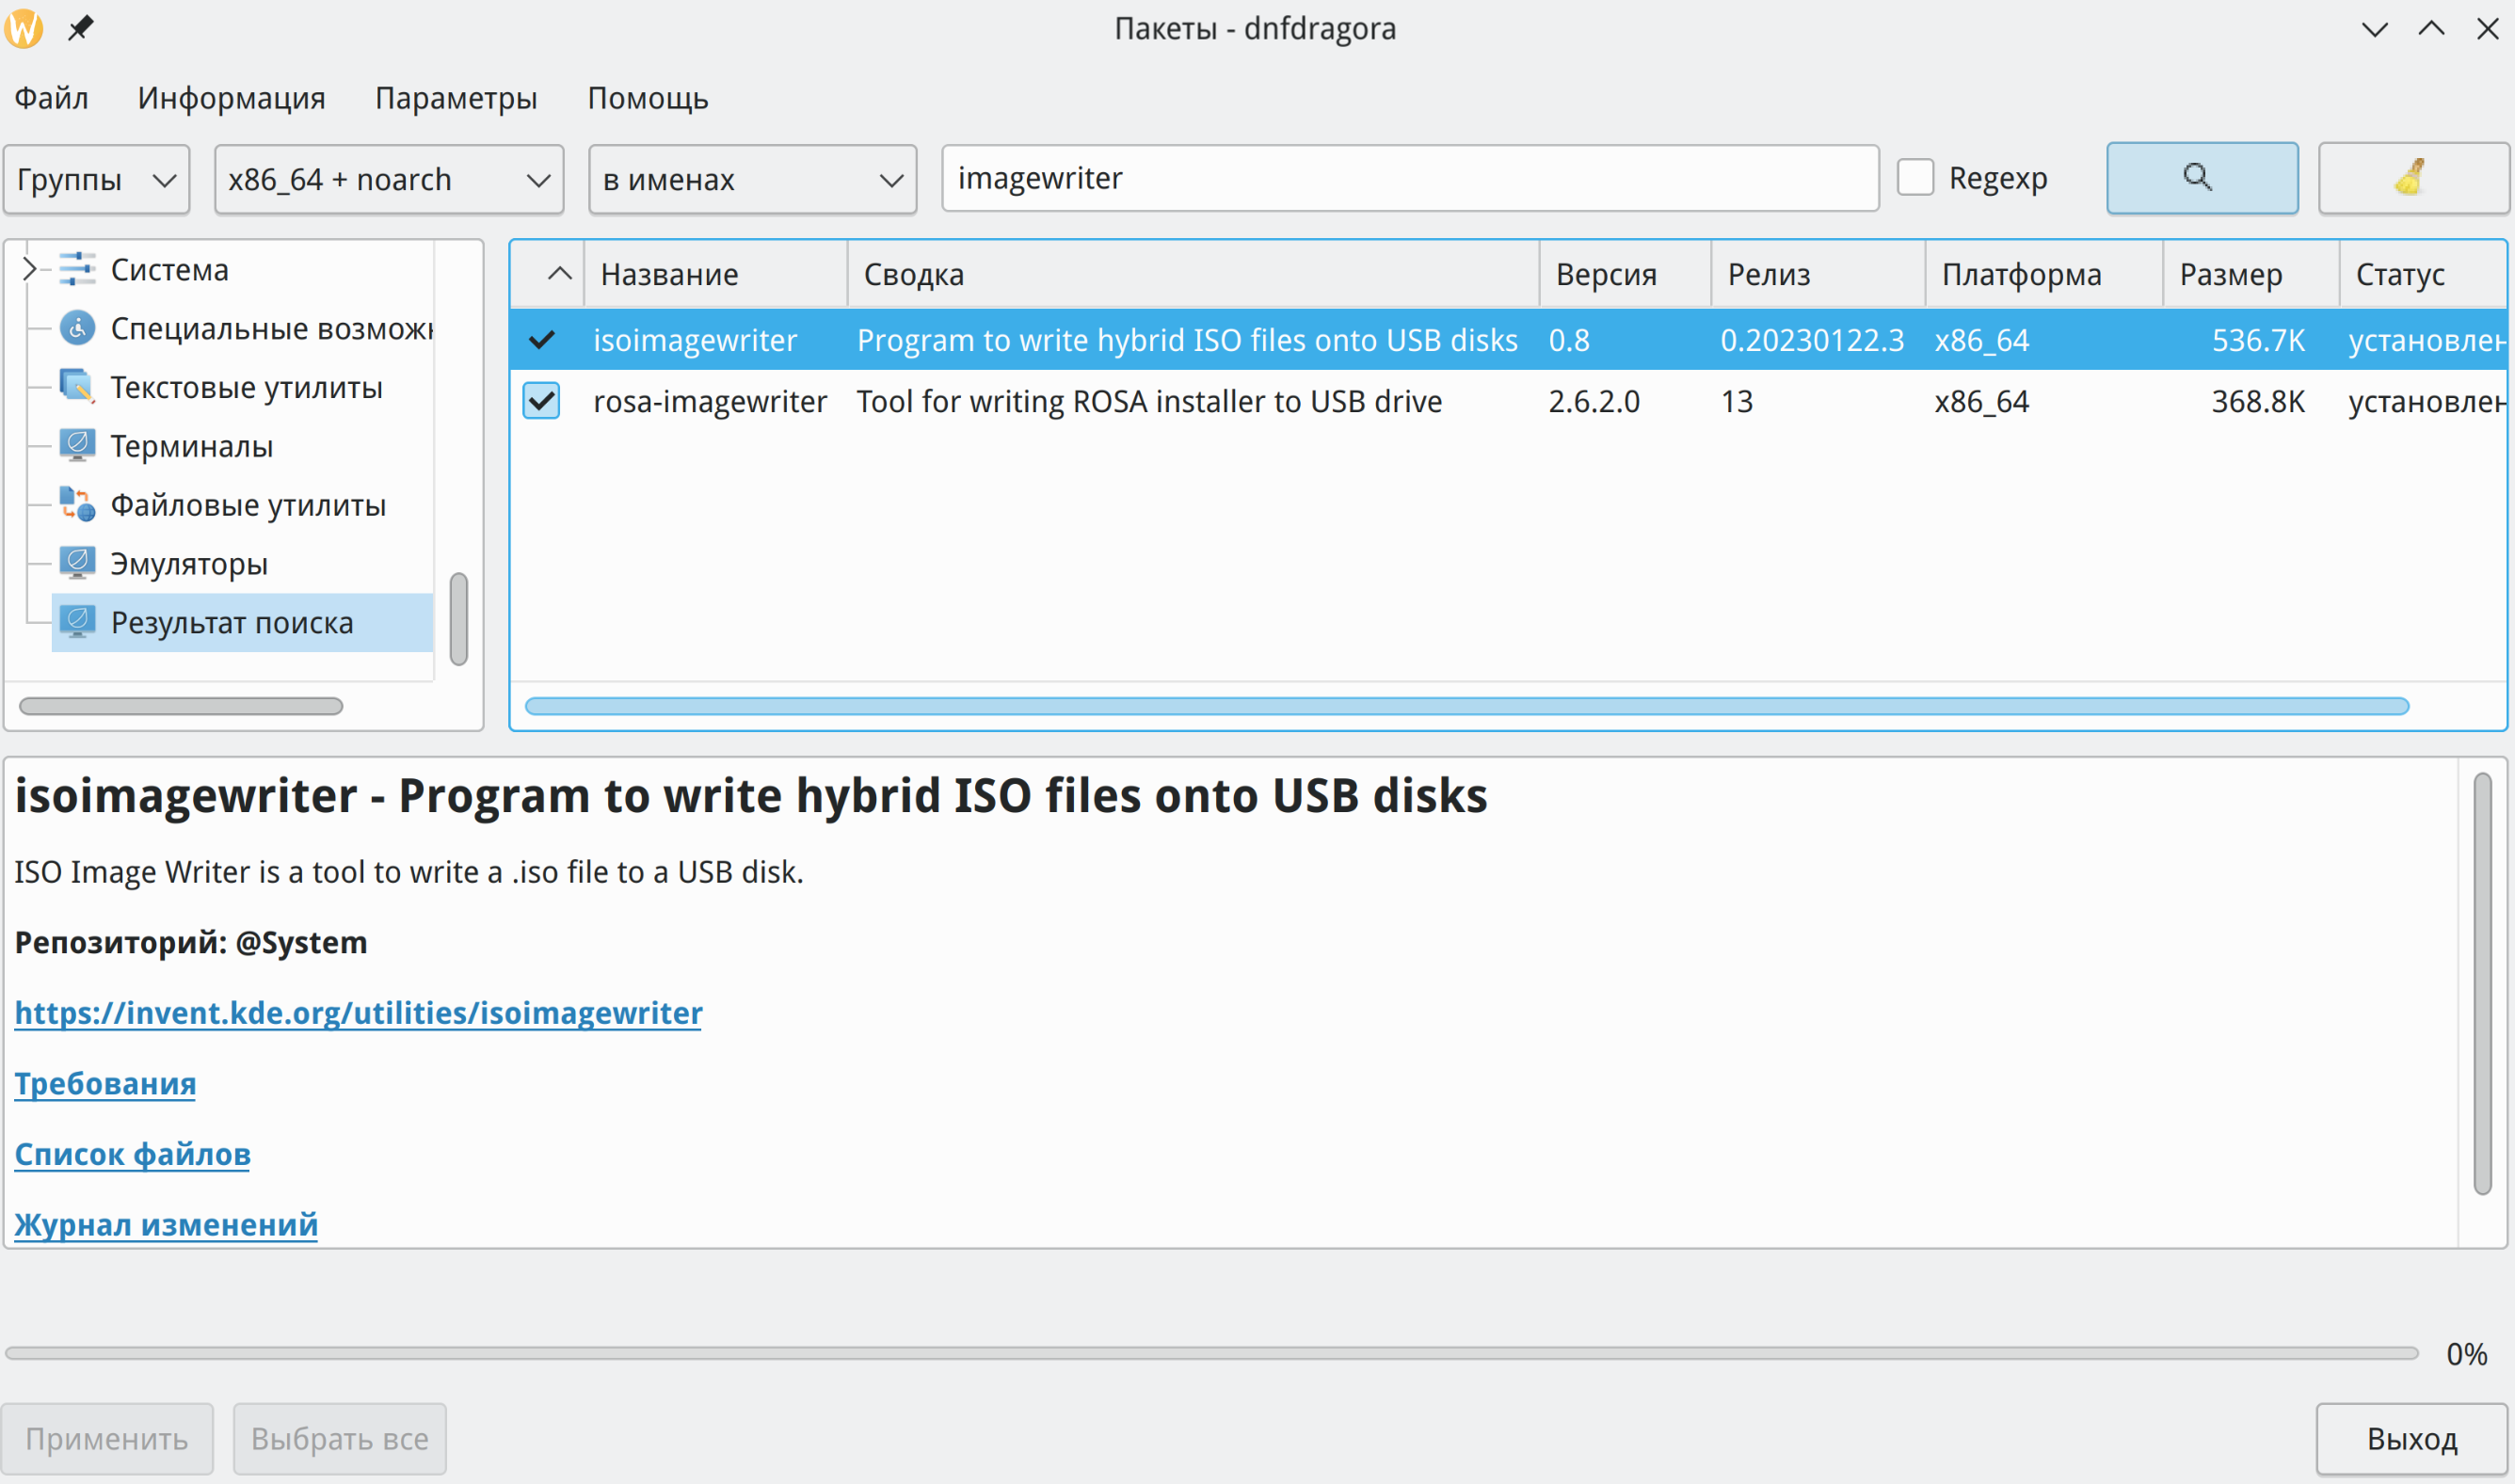Screen dimensions: 2515x1484
Task: Click the package list horizontal scrollbar
Action: point(1466,707)
